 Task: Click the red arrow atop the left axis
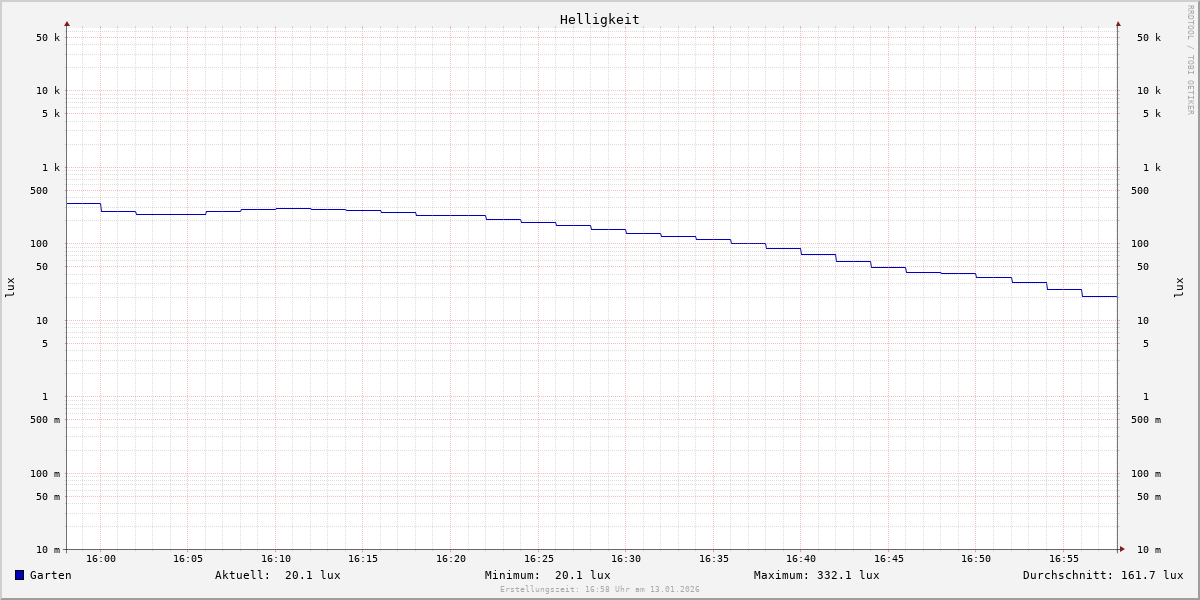pyautogui.click(x=67, y=23)
